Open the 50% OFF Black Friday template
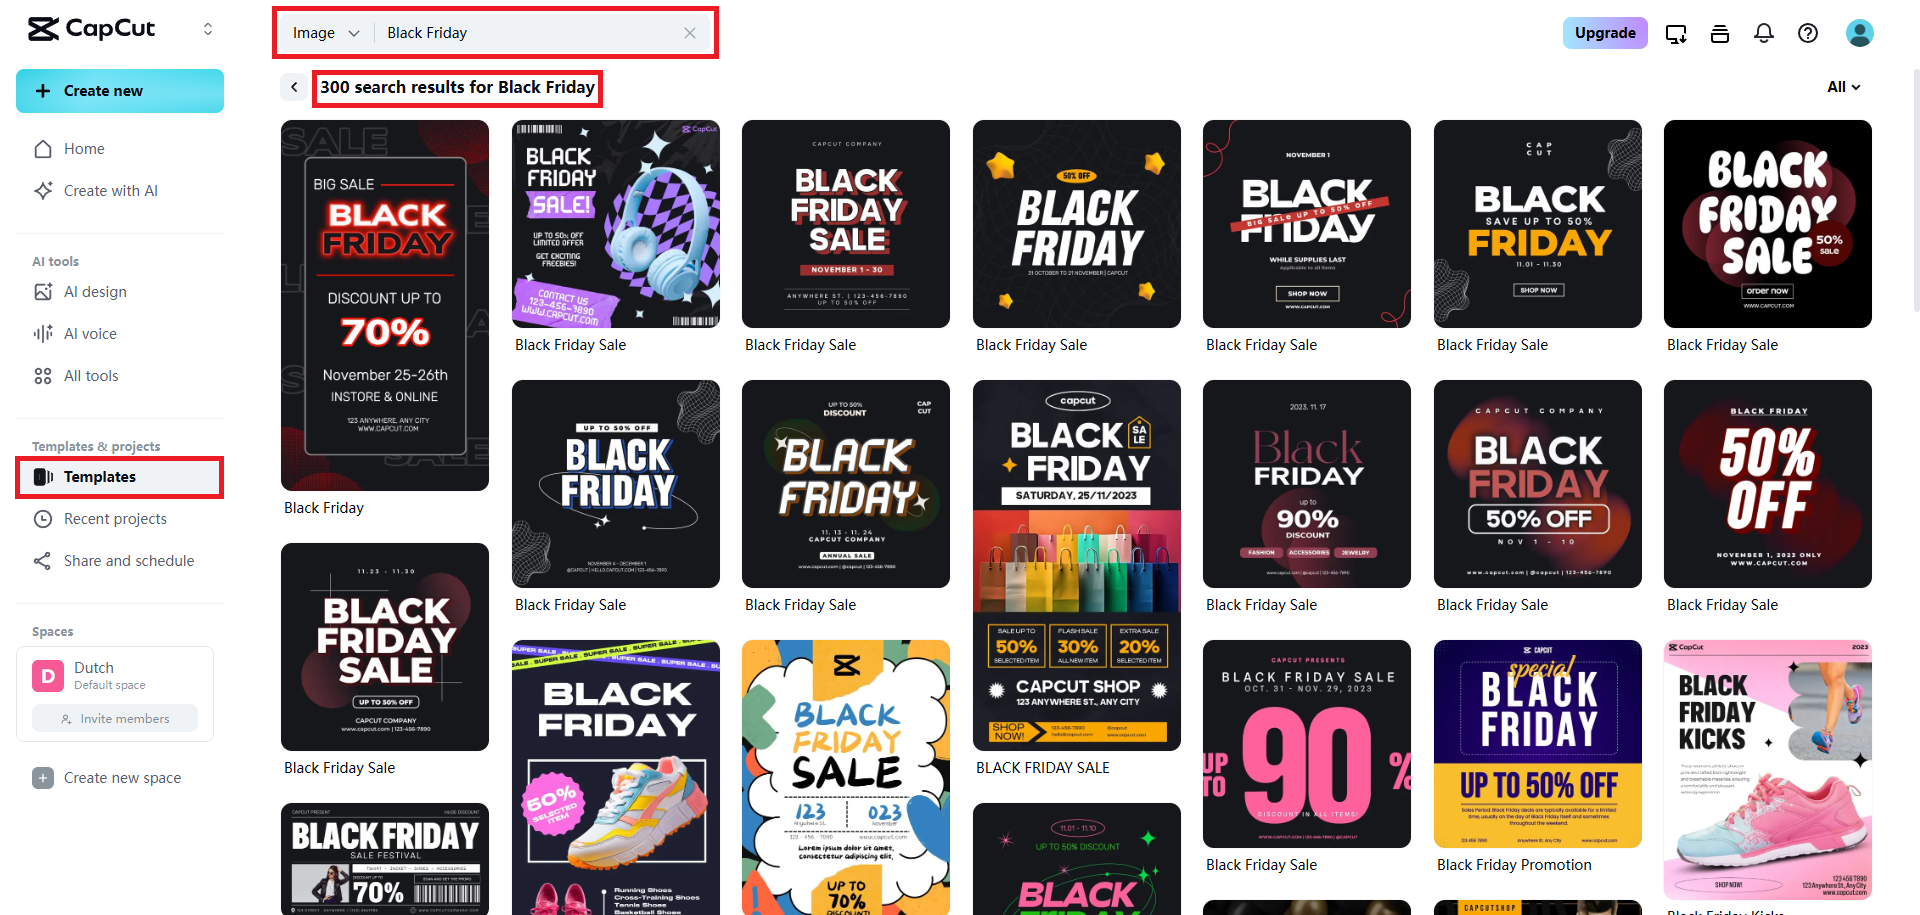 tap(1768, 484)
